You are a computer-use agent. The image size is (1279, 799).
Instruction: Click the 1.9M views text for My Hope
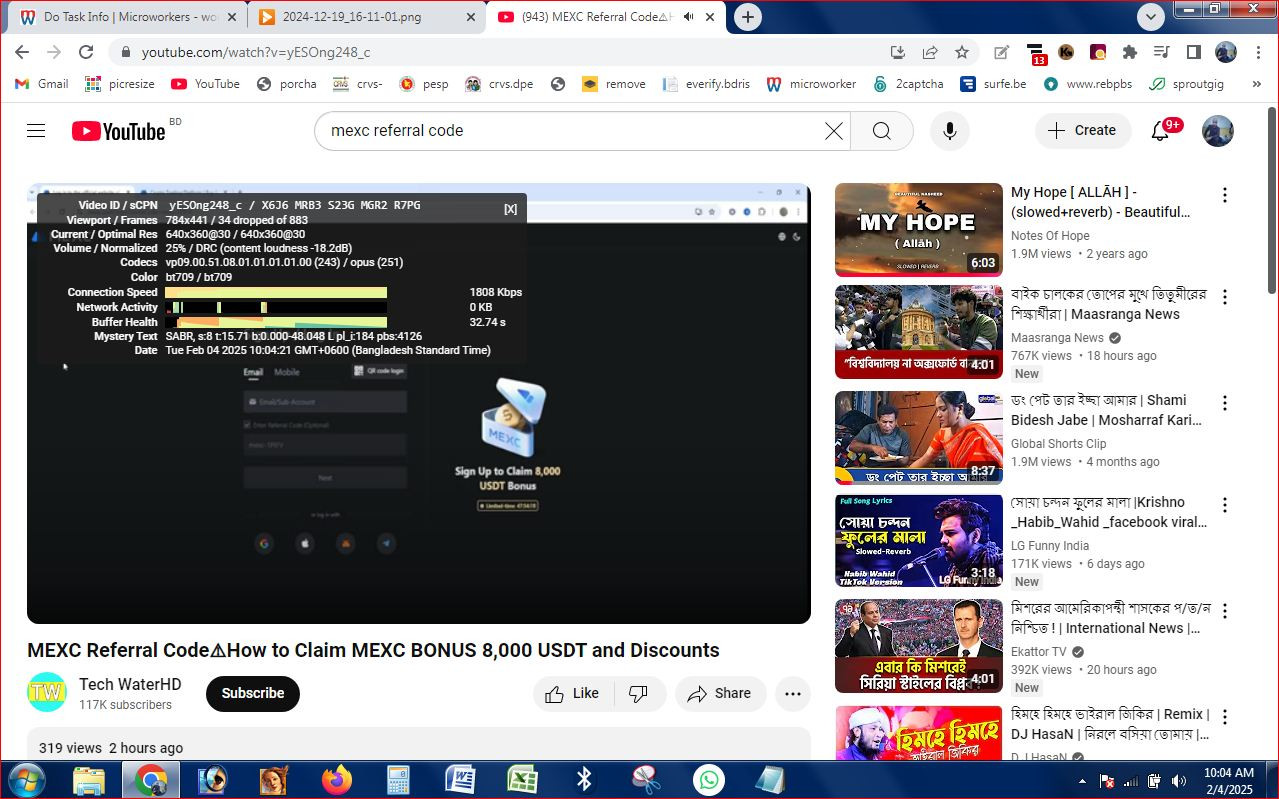click(1041, 254)
